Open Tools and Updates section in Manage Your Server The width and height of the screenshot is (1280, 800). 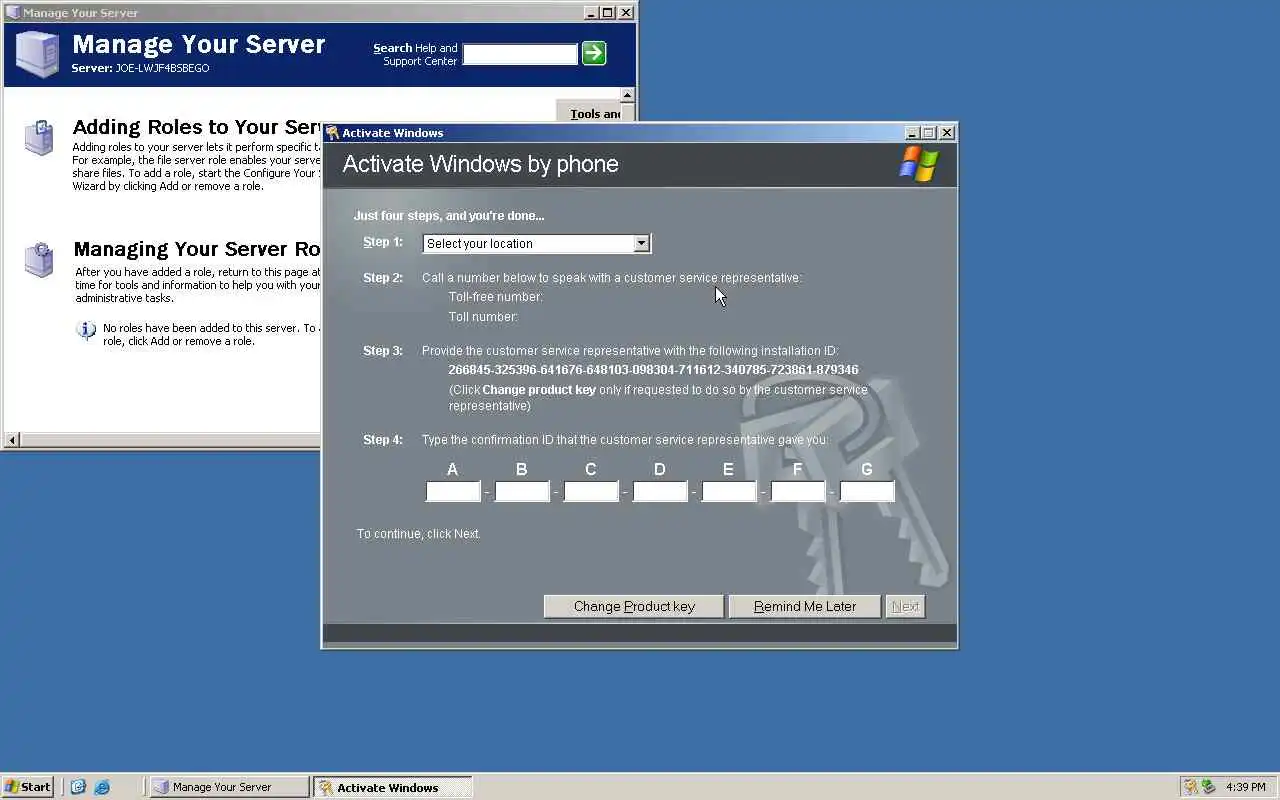594,113
